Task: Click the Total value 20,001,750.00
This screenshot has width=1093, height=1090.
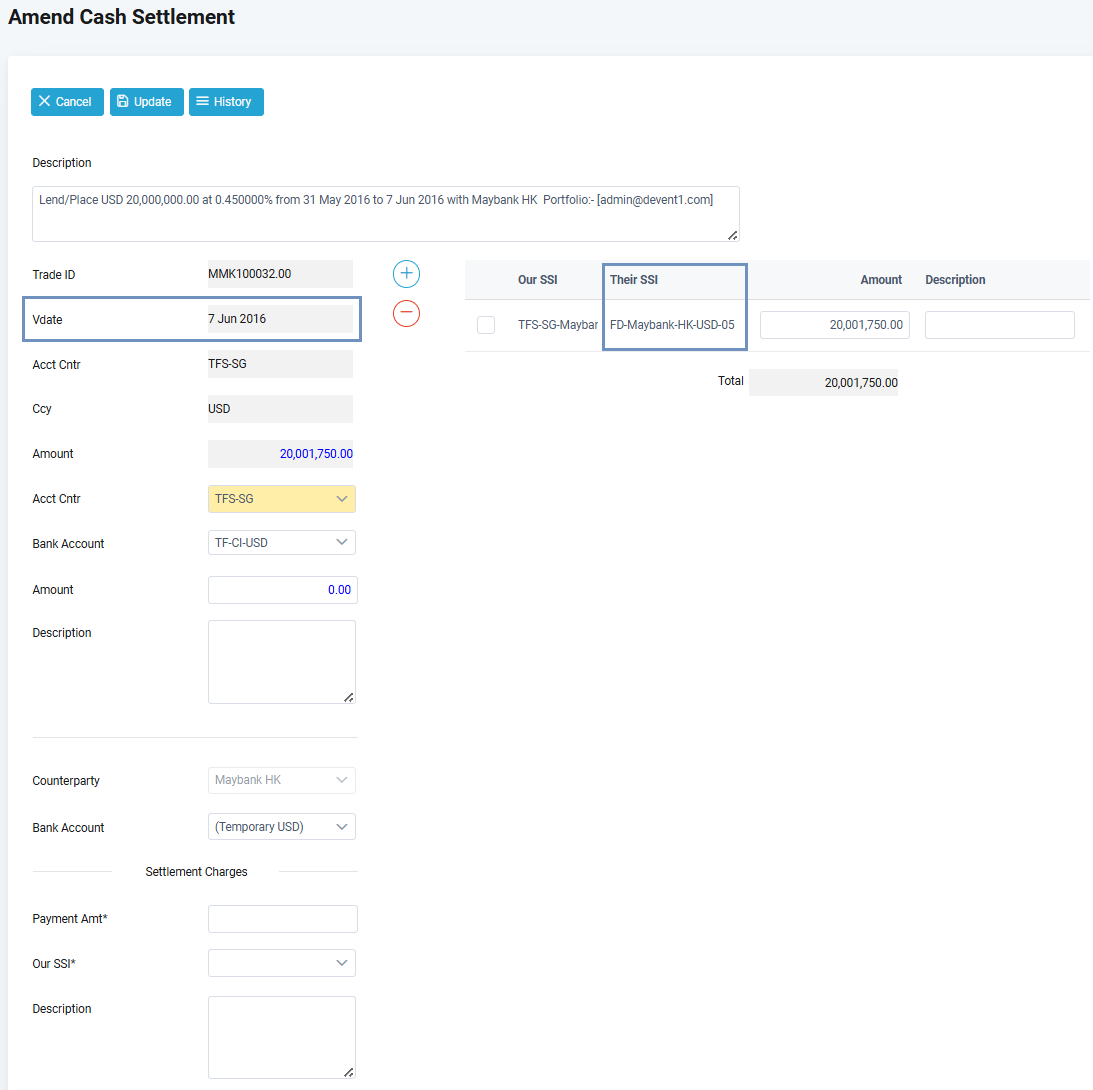Action: [823, 383]
